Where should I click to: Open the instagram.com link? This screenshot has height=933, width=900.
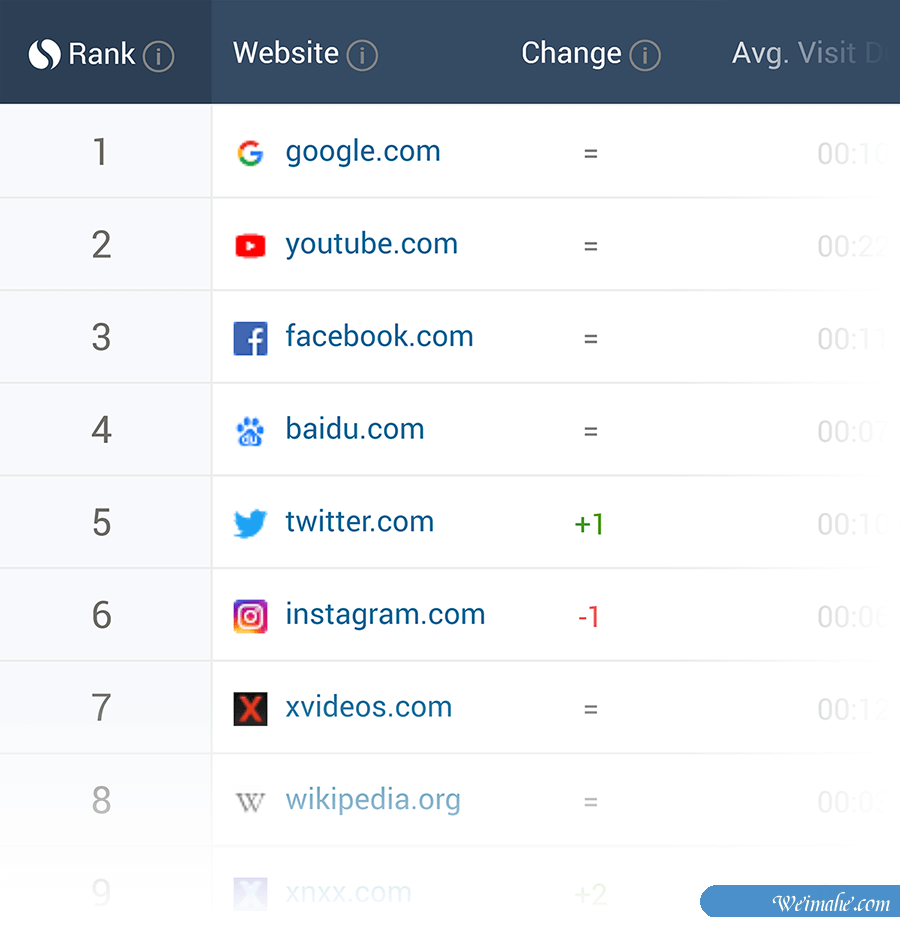[385, 614]
